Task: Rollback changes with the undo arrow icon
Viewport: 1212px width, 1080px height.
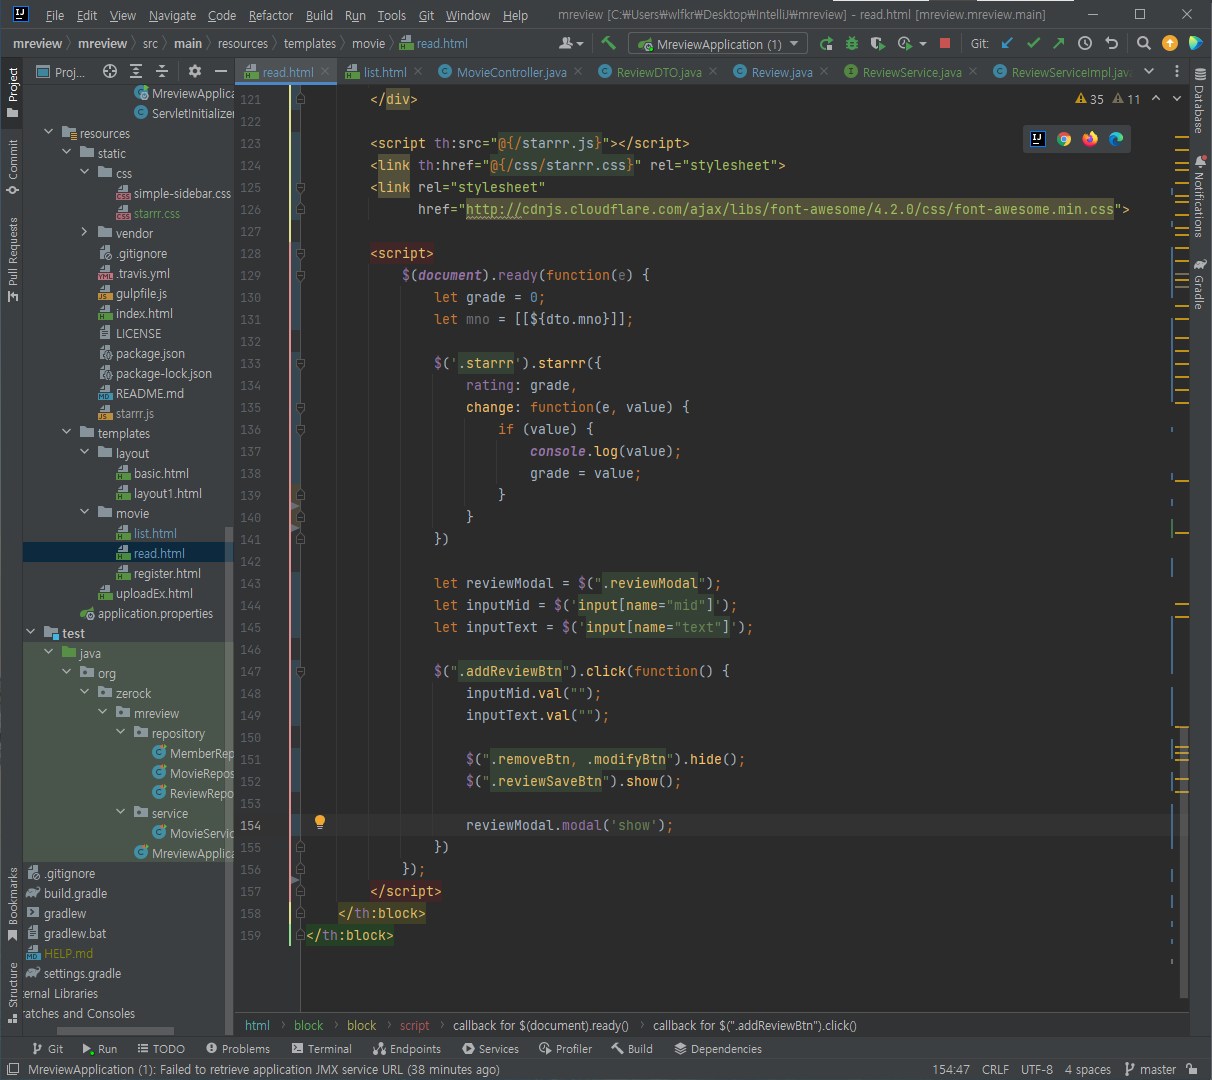Action: (x=1111, y=43)
